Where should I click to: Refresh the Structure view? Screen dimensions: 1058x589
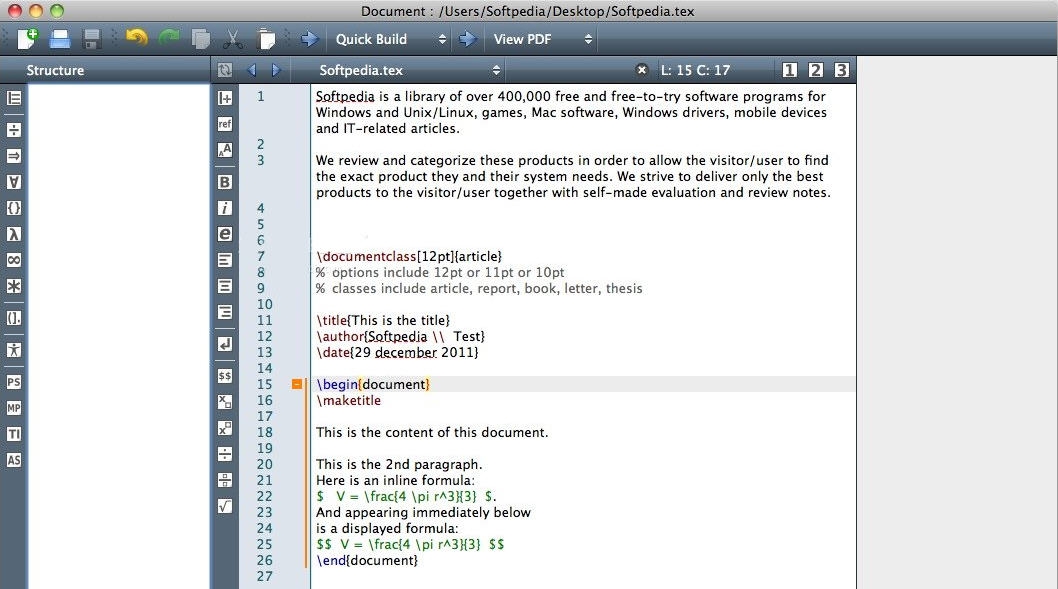click(x=224, y=70)
